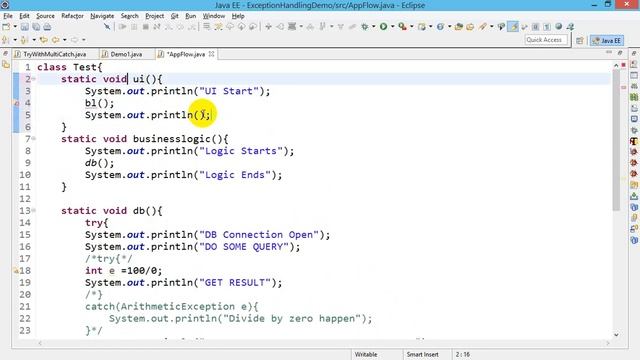Click the New file wizard icon
The width and height of the screenshot is (640, 360).
click(x=6, y=27)
